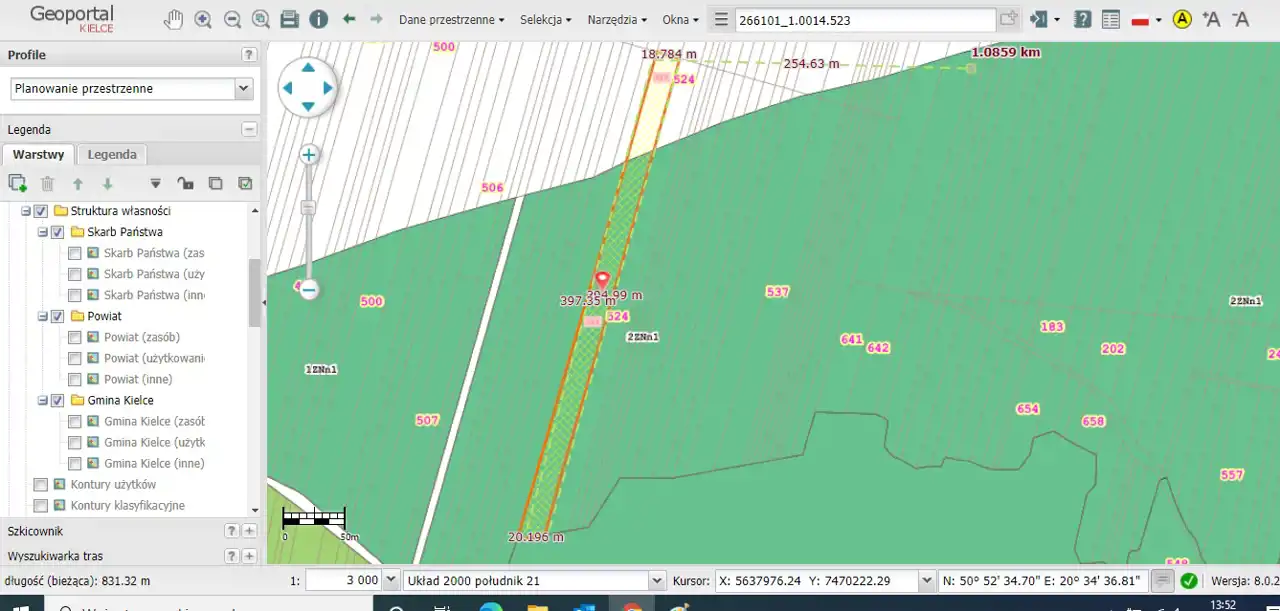Select the pan hand tool
The image size is (1280, 611).
pos(174,19)
